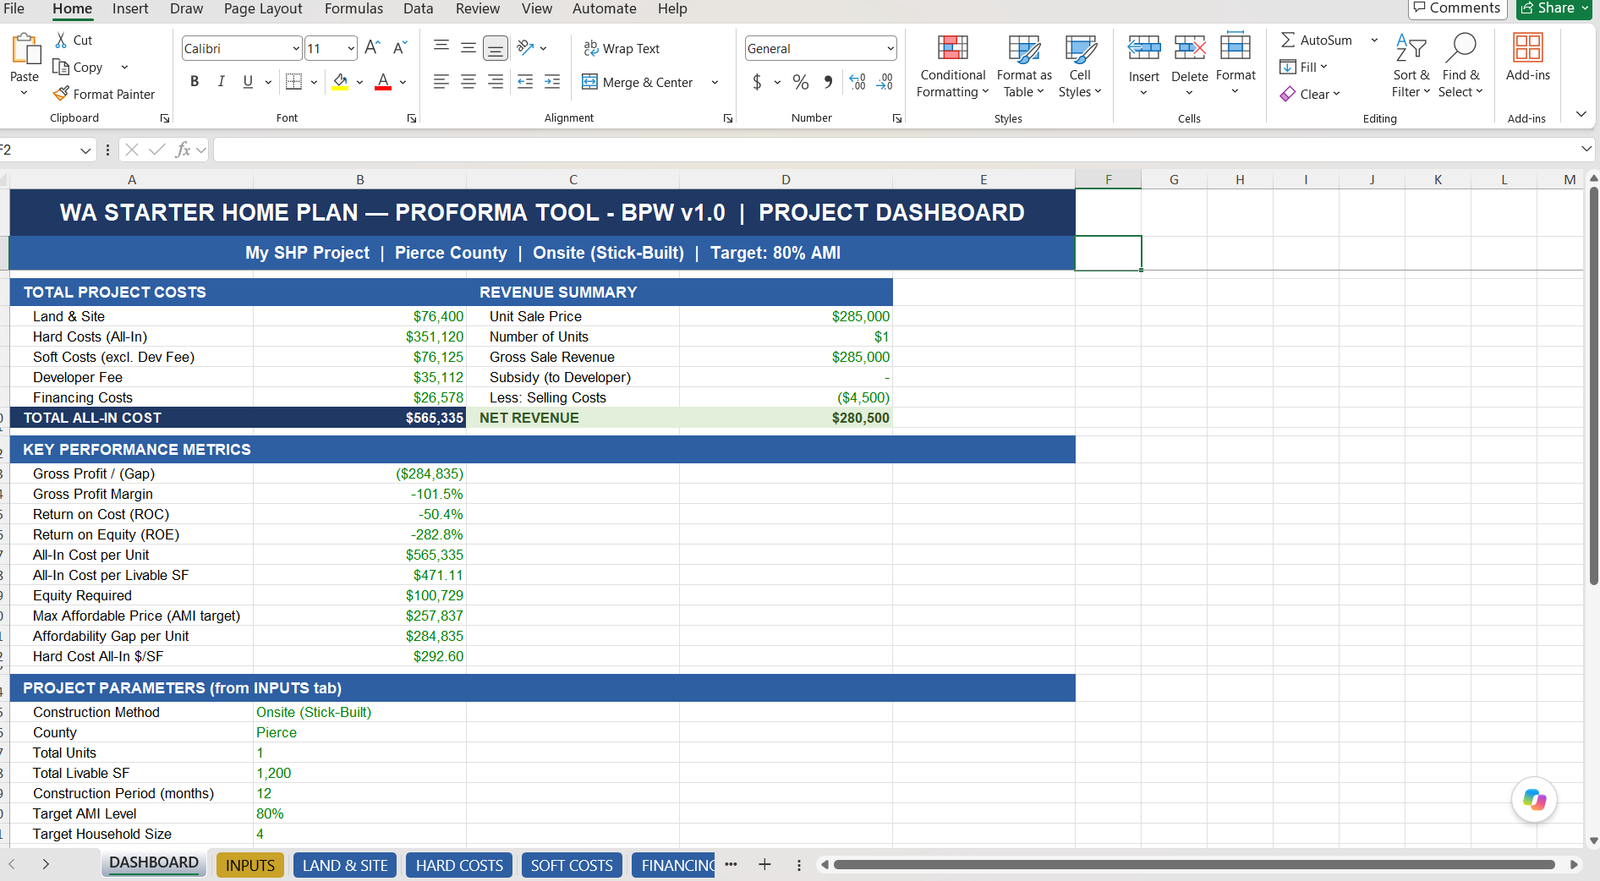The height and width of the screenshot is (881, 1600).
Task: Click the Paste clipboard icon
Action: point(24,48)
